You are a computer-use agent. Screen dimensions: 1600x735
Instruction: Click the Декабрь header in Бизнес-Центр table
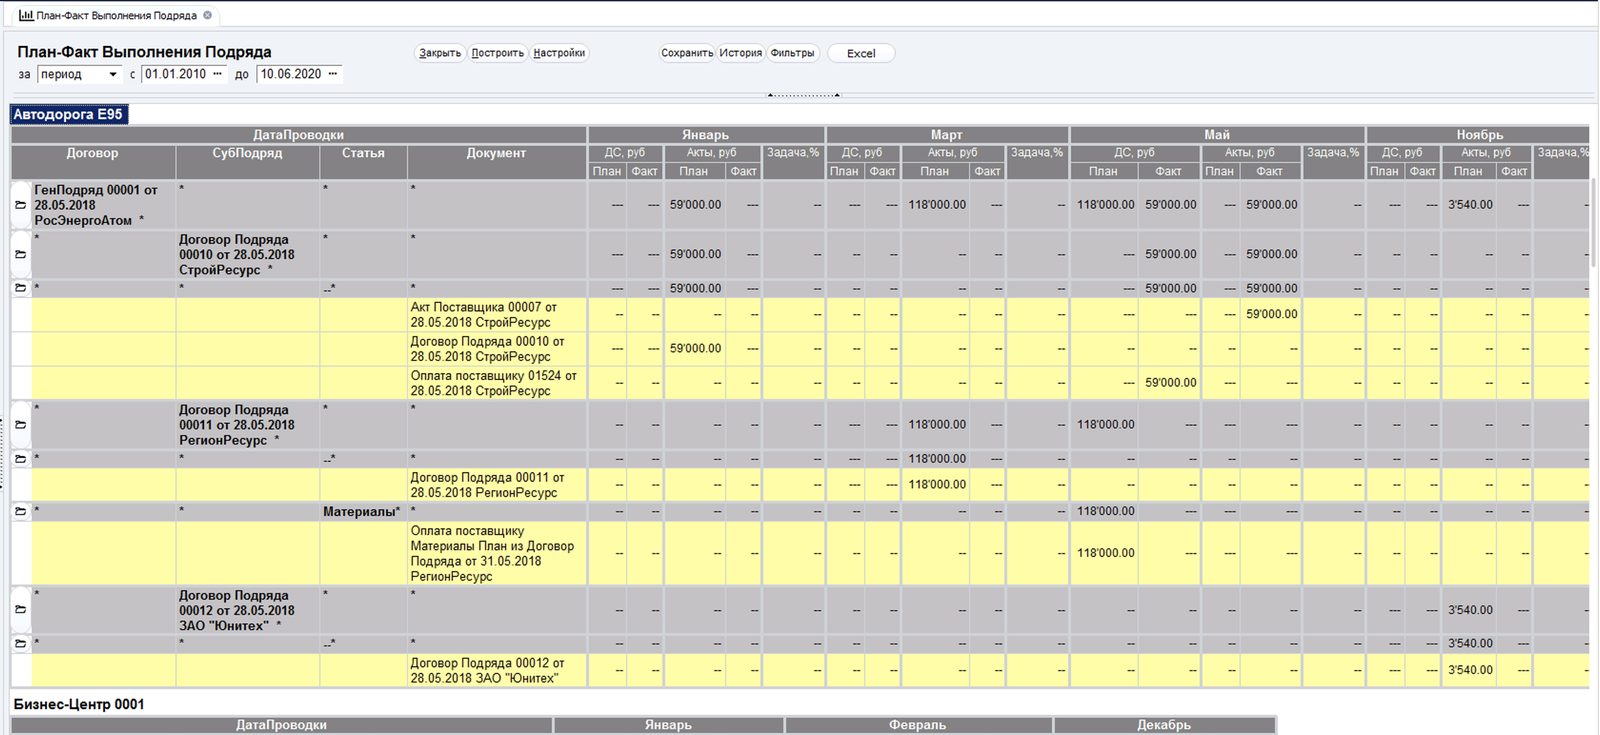pos(1164,725)
